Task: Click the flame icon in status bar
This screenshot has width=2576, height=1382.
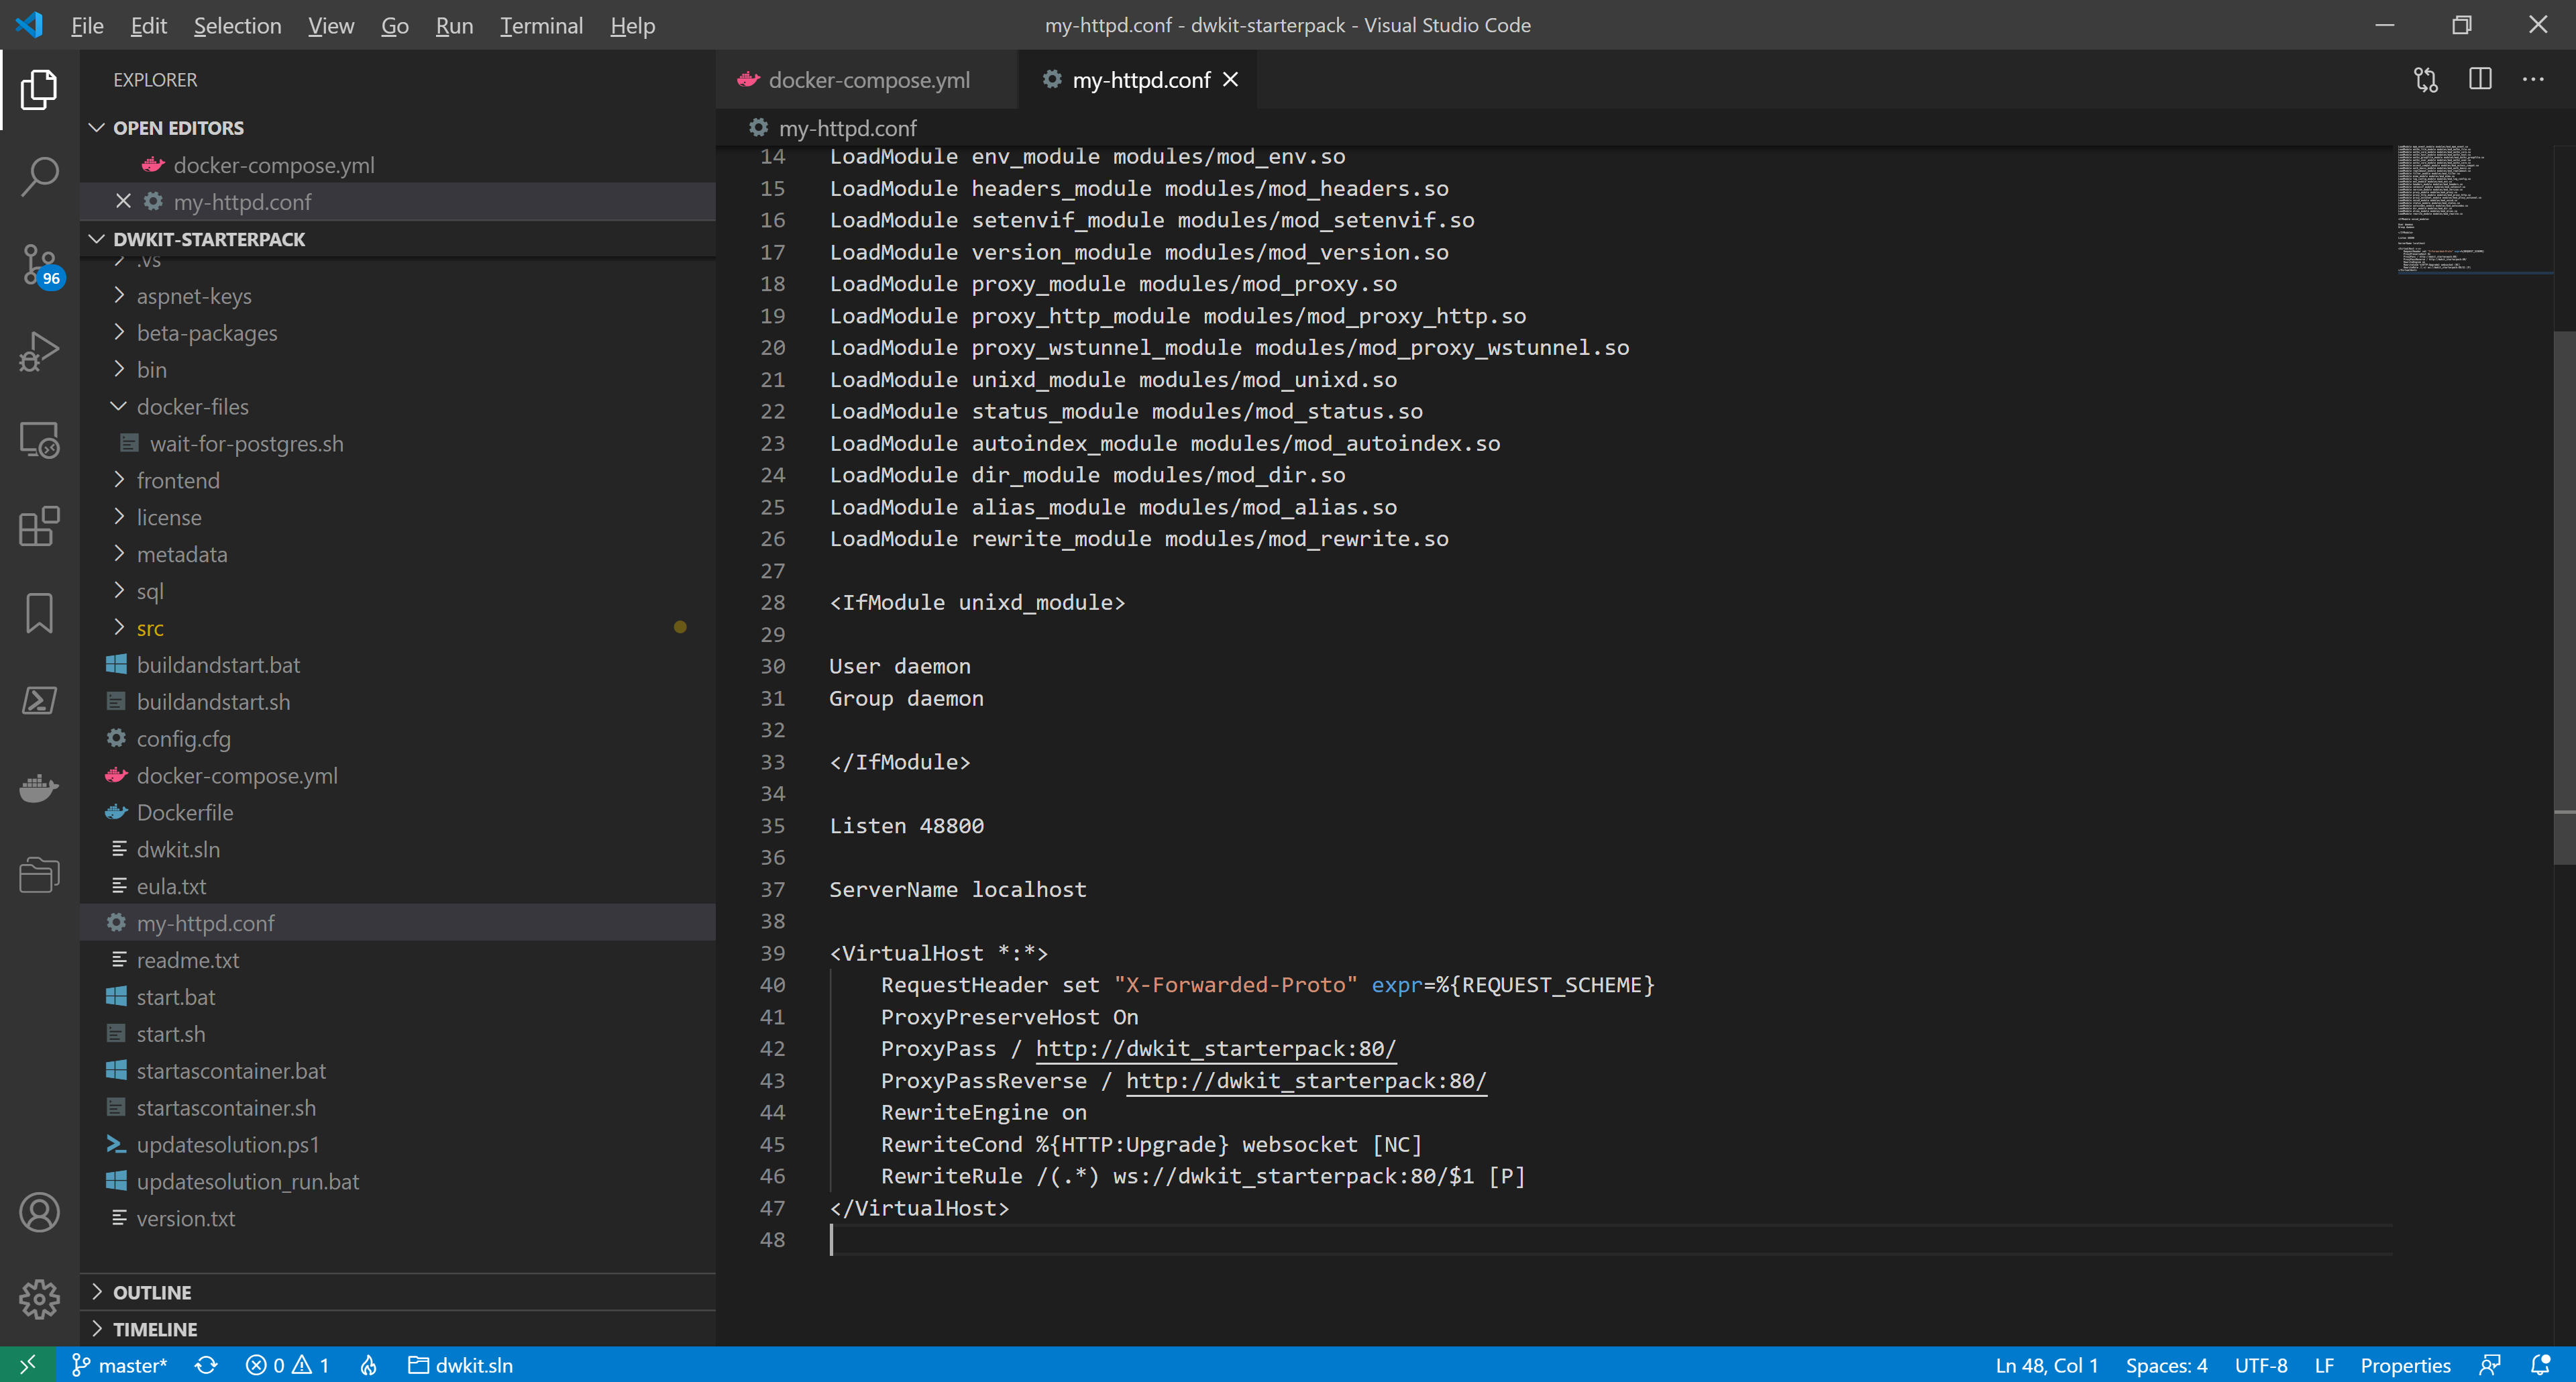Action: pos(369,1365)
